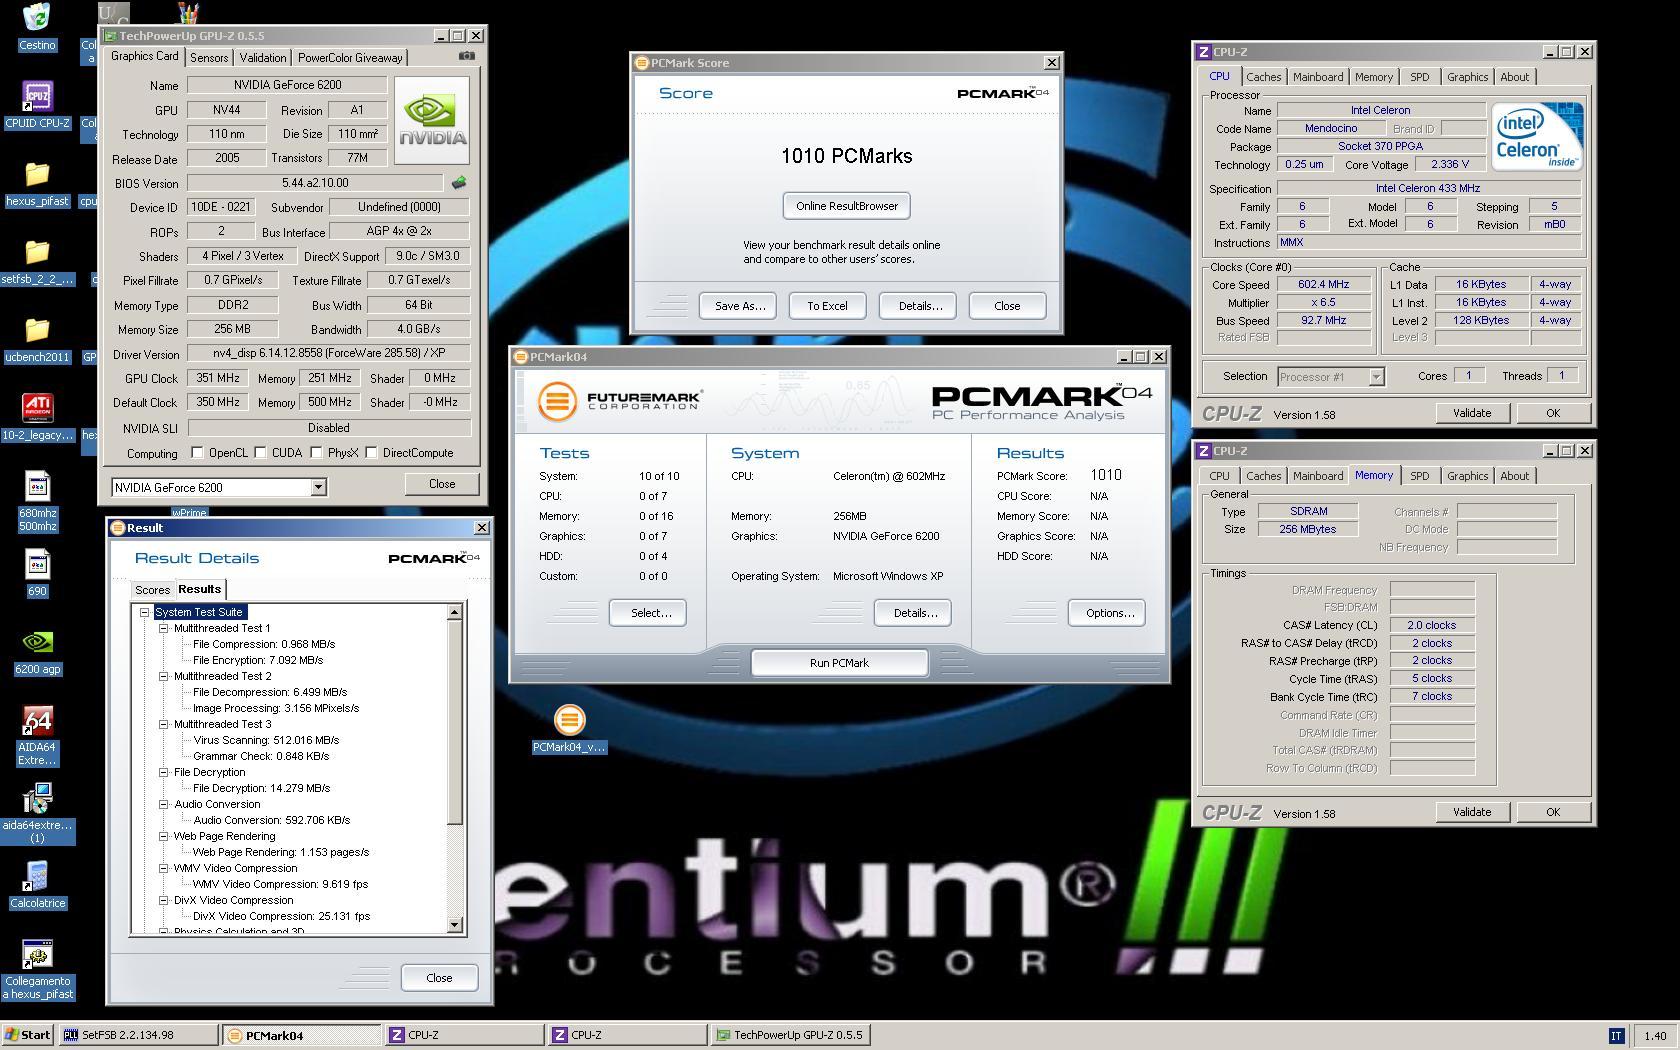This screenshot has height=1050, width=1680.
Task: Open SPD tab in CPU-Z memory window
Action: [x=1419, y=476]
